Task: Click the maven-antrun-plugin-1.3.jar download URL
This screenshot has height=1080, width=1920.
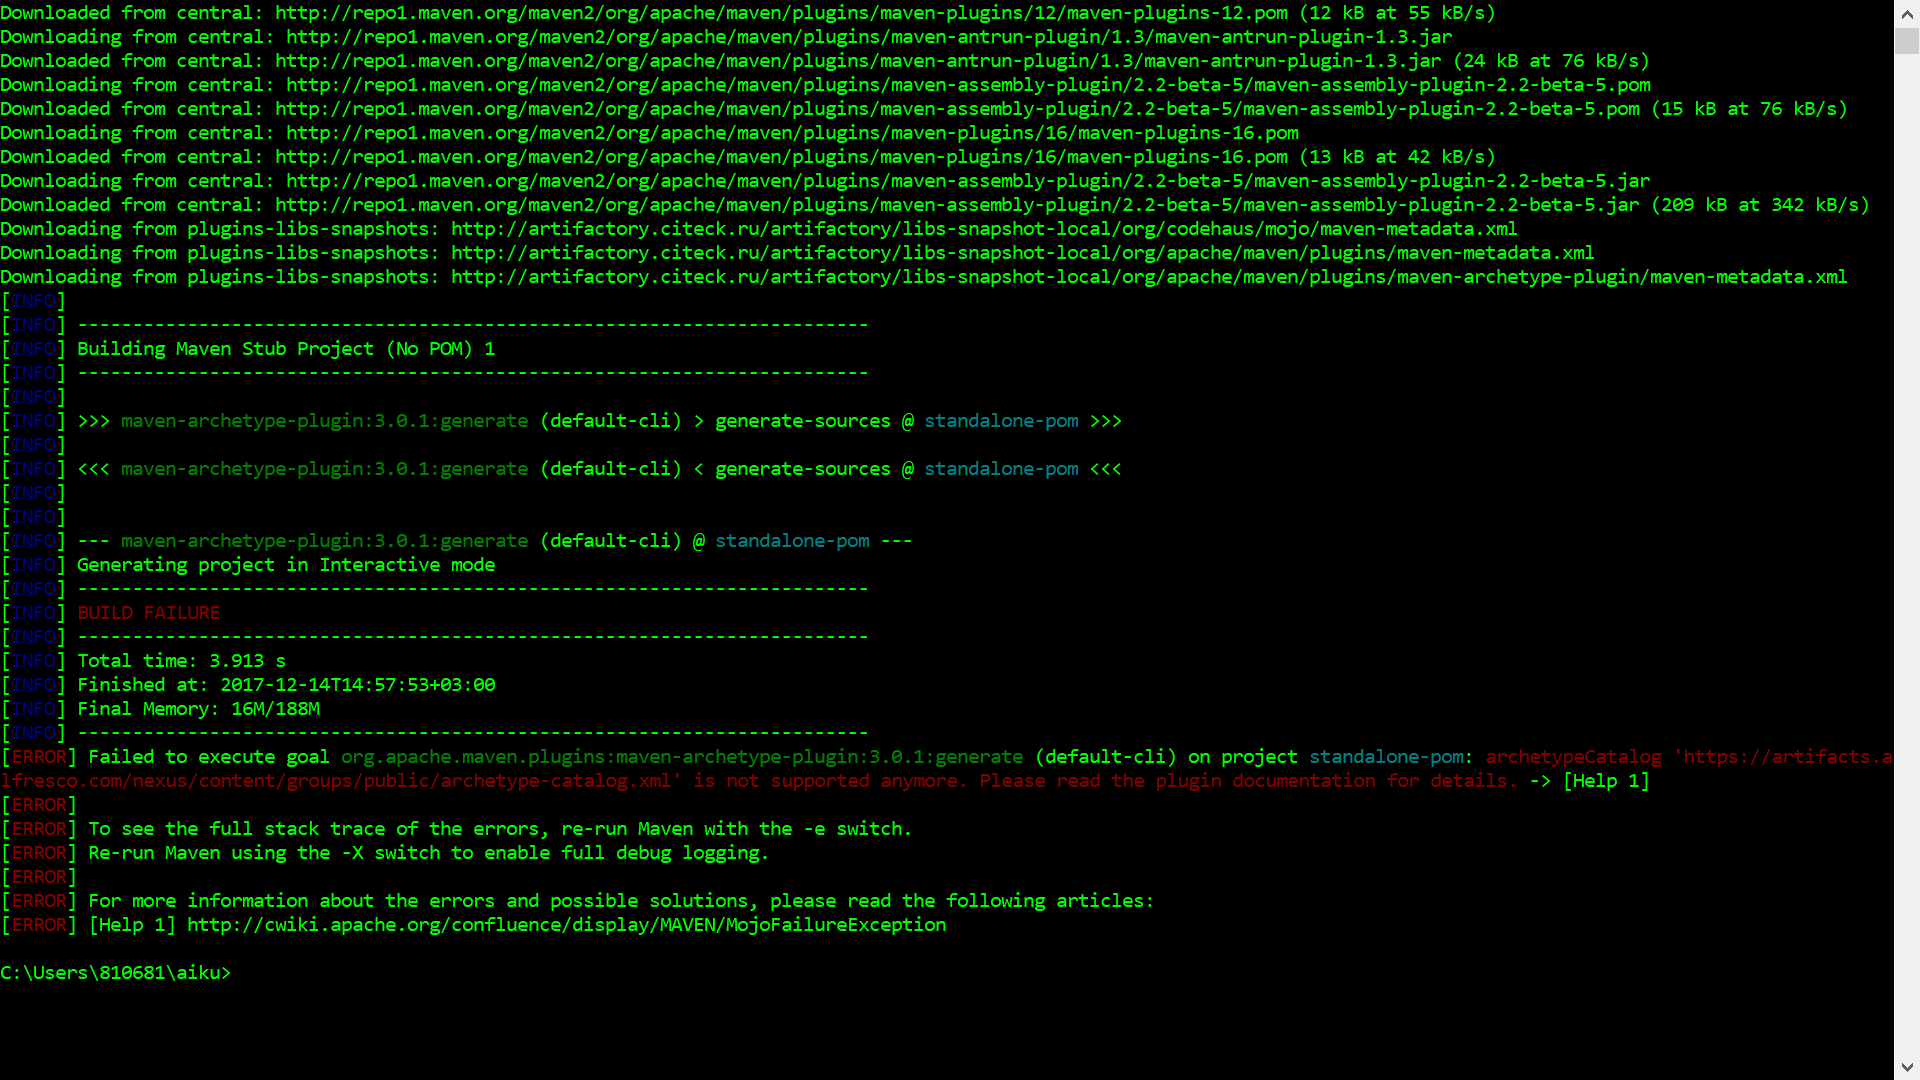Action: [868, 37]
